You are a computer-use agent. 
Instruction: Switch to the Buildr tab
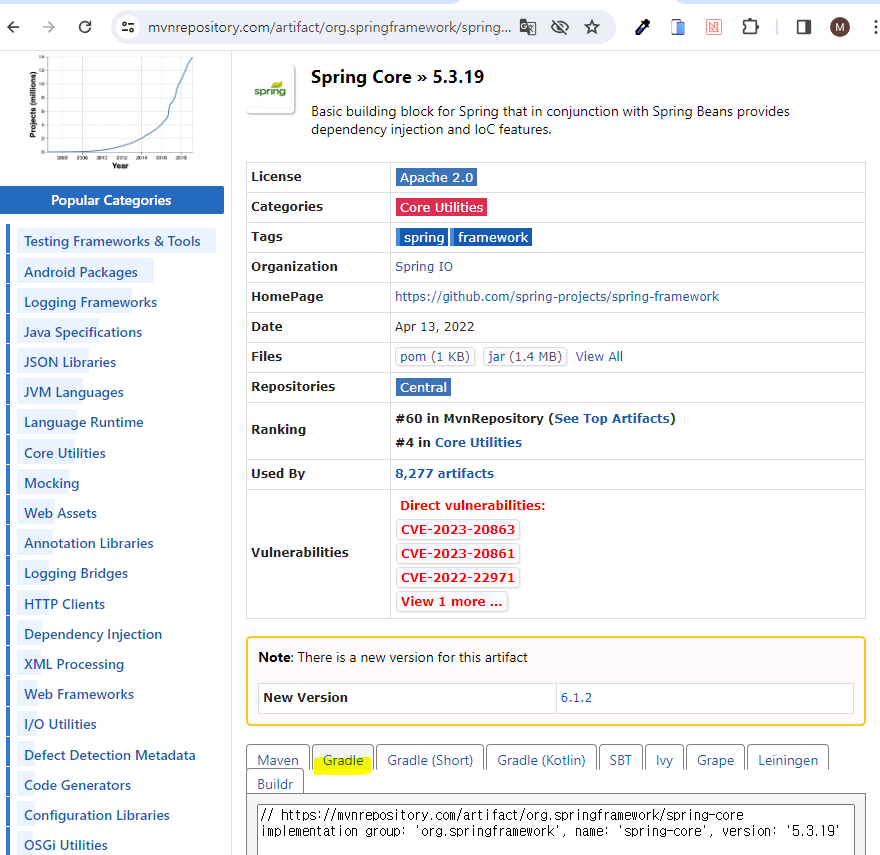click(x=275, y=784)
